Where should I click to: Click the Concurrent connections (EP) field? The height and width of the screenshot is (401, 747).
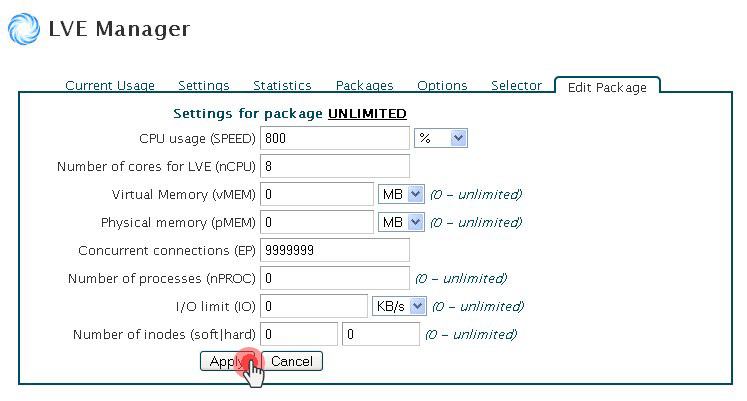[335, 250]
